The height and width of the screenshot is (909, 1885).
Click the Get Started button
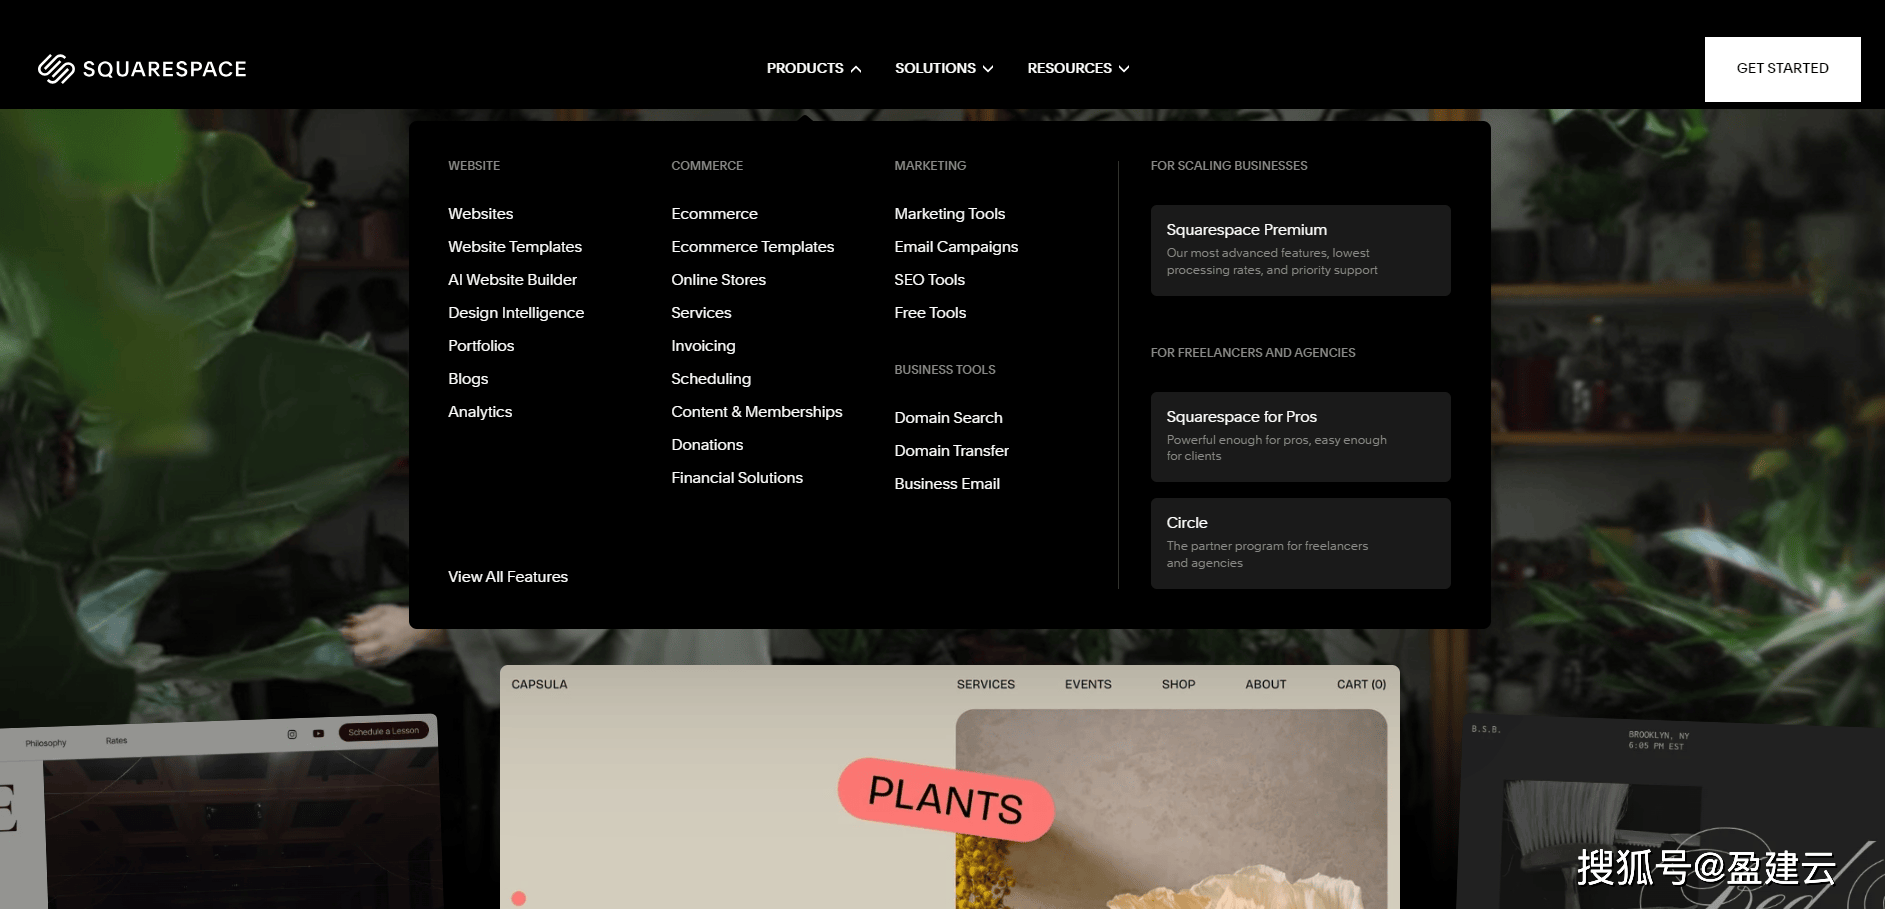click(x=1782, y=69)
